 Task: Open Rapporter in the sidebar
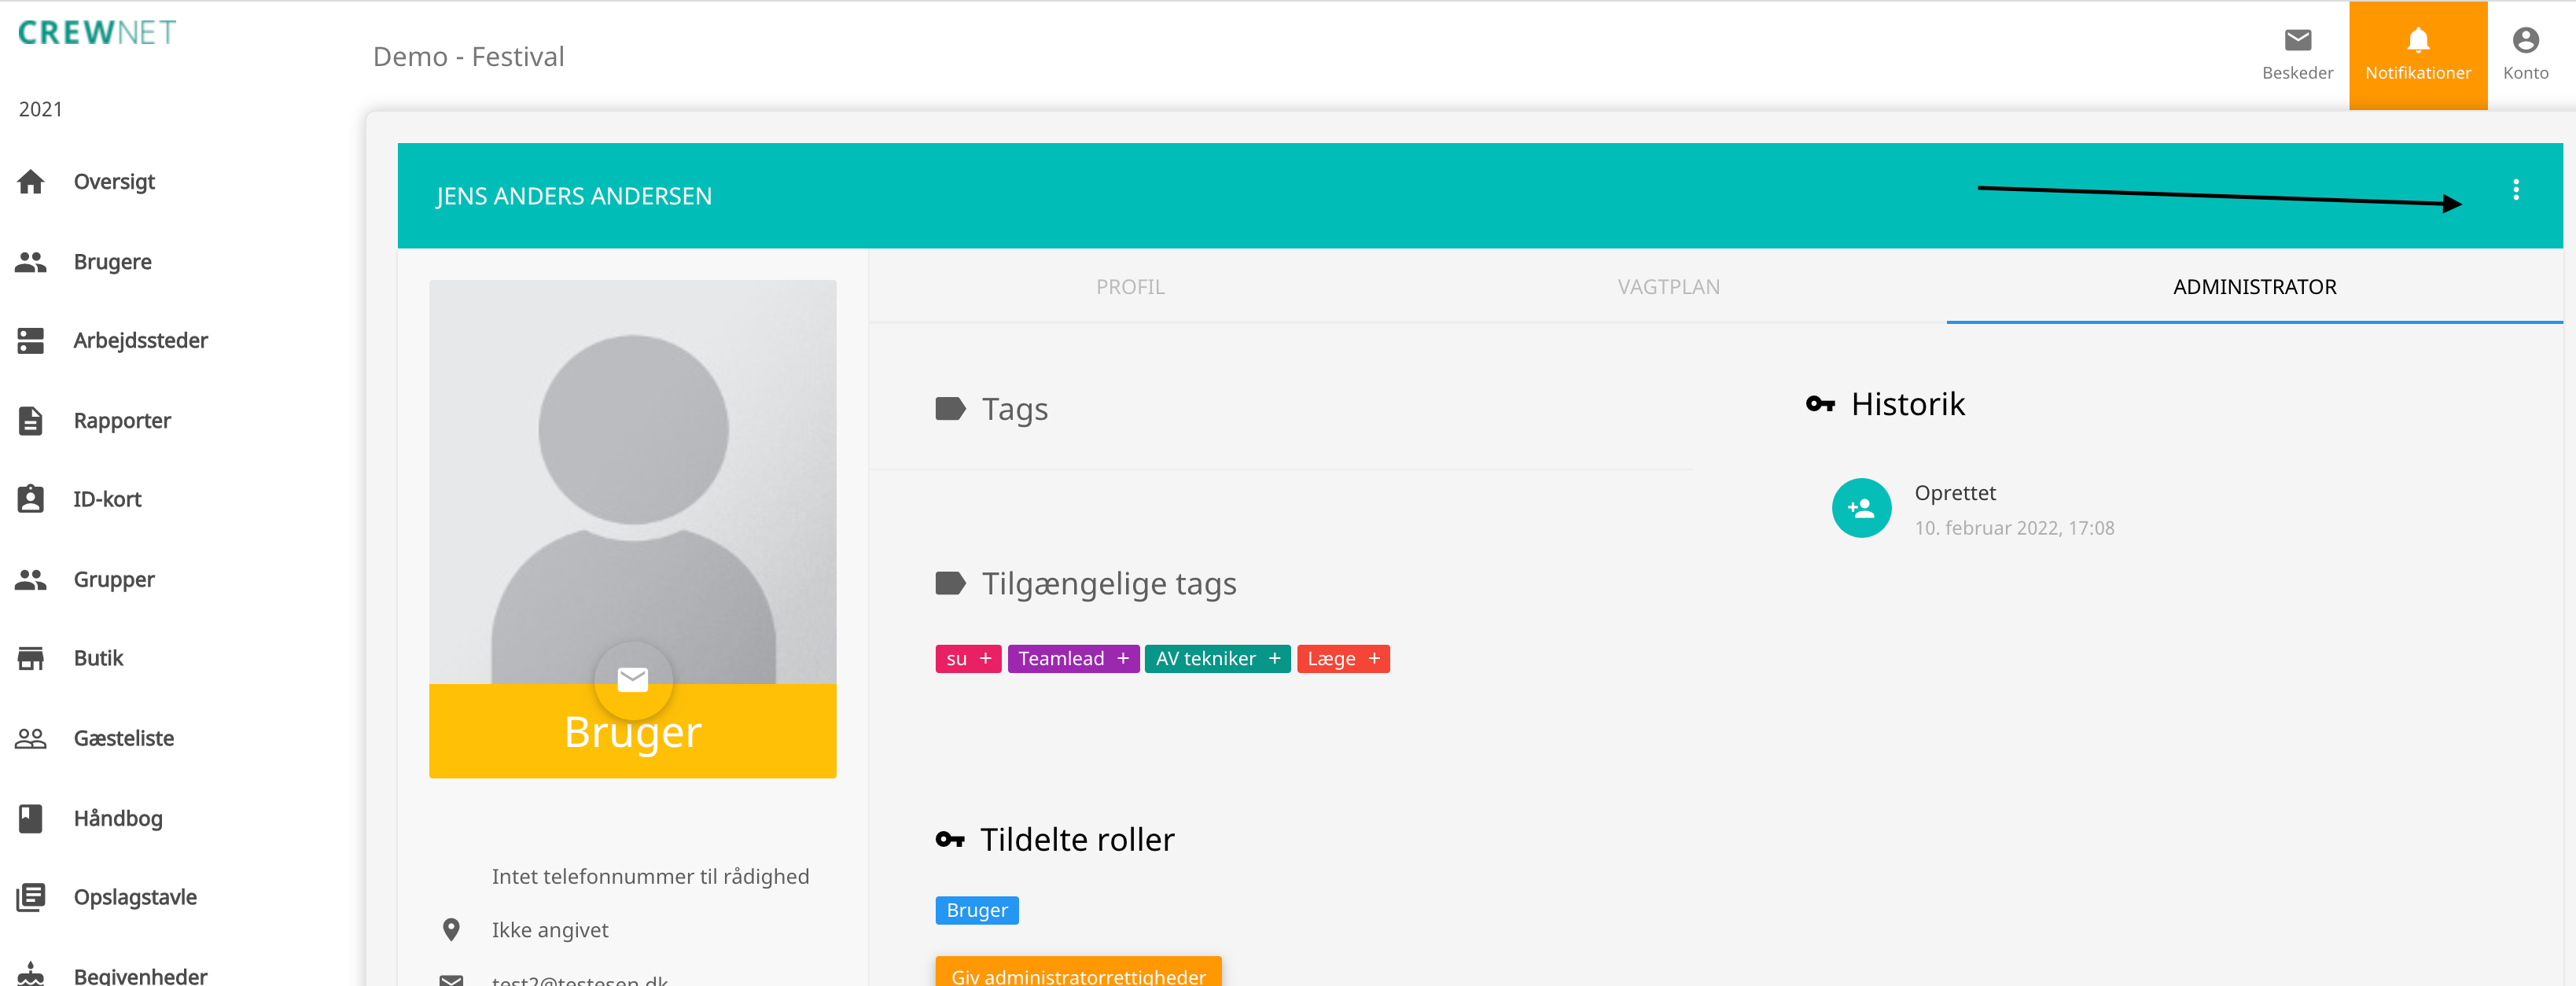click(x=122, y=421)
